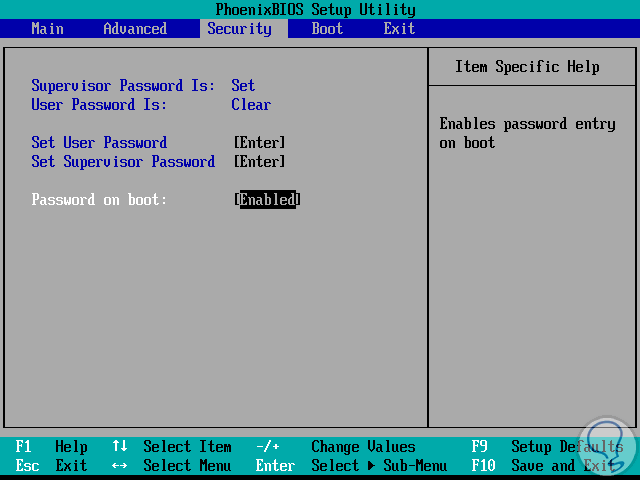Open the Advanced menu tab
Image resolution: width=640 pixels, height=480 pixels.
[135, 29]
